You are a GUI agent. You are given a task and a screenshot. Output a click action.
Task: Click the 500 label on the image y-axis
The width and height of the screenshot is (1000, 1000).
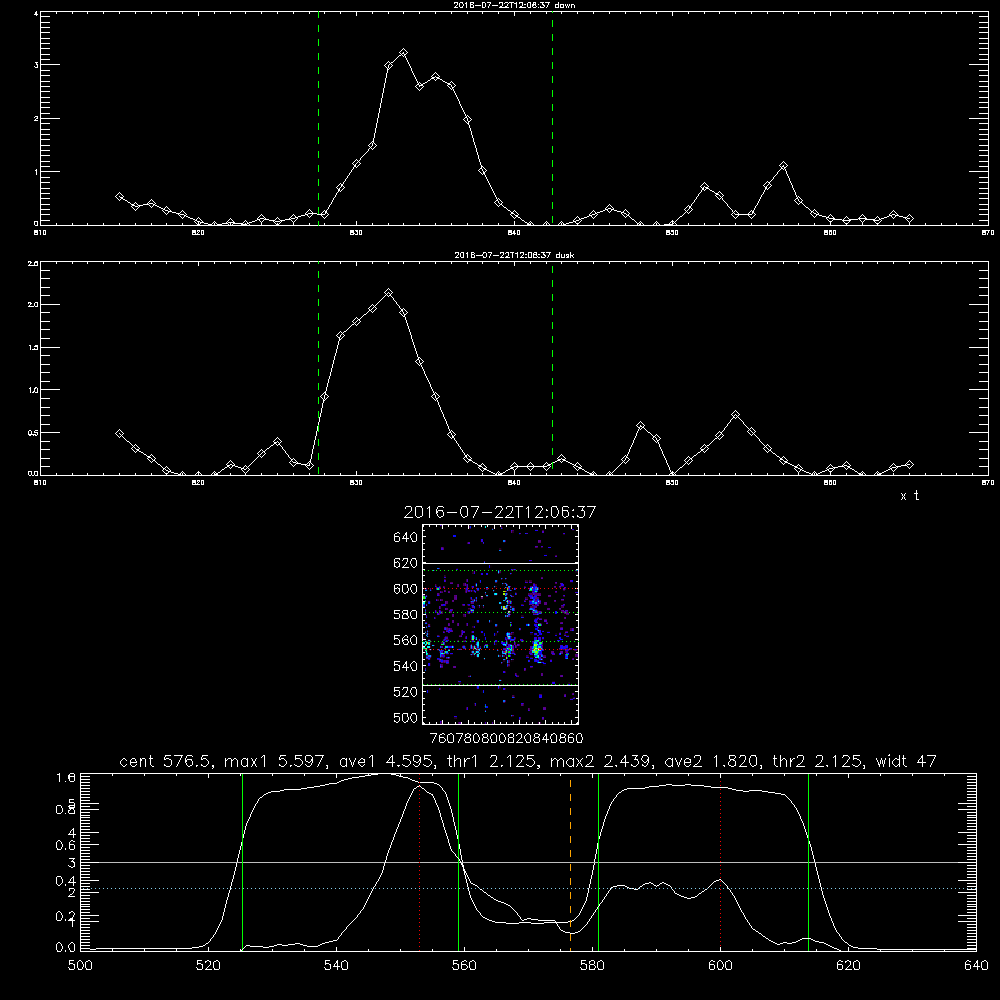point(406,717)
